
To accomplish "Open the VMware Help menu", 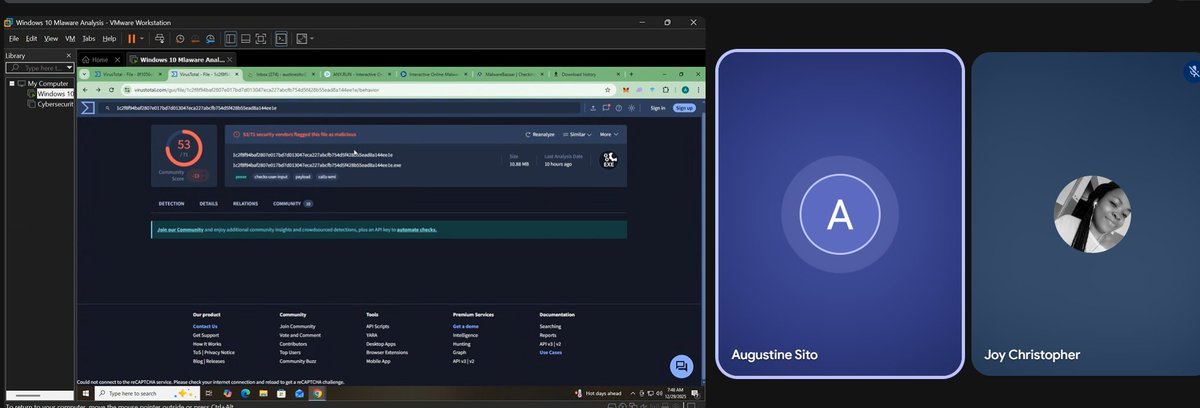I will click(x=109, y=38).
